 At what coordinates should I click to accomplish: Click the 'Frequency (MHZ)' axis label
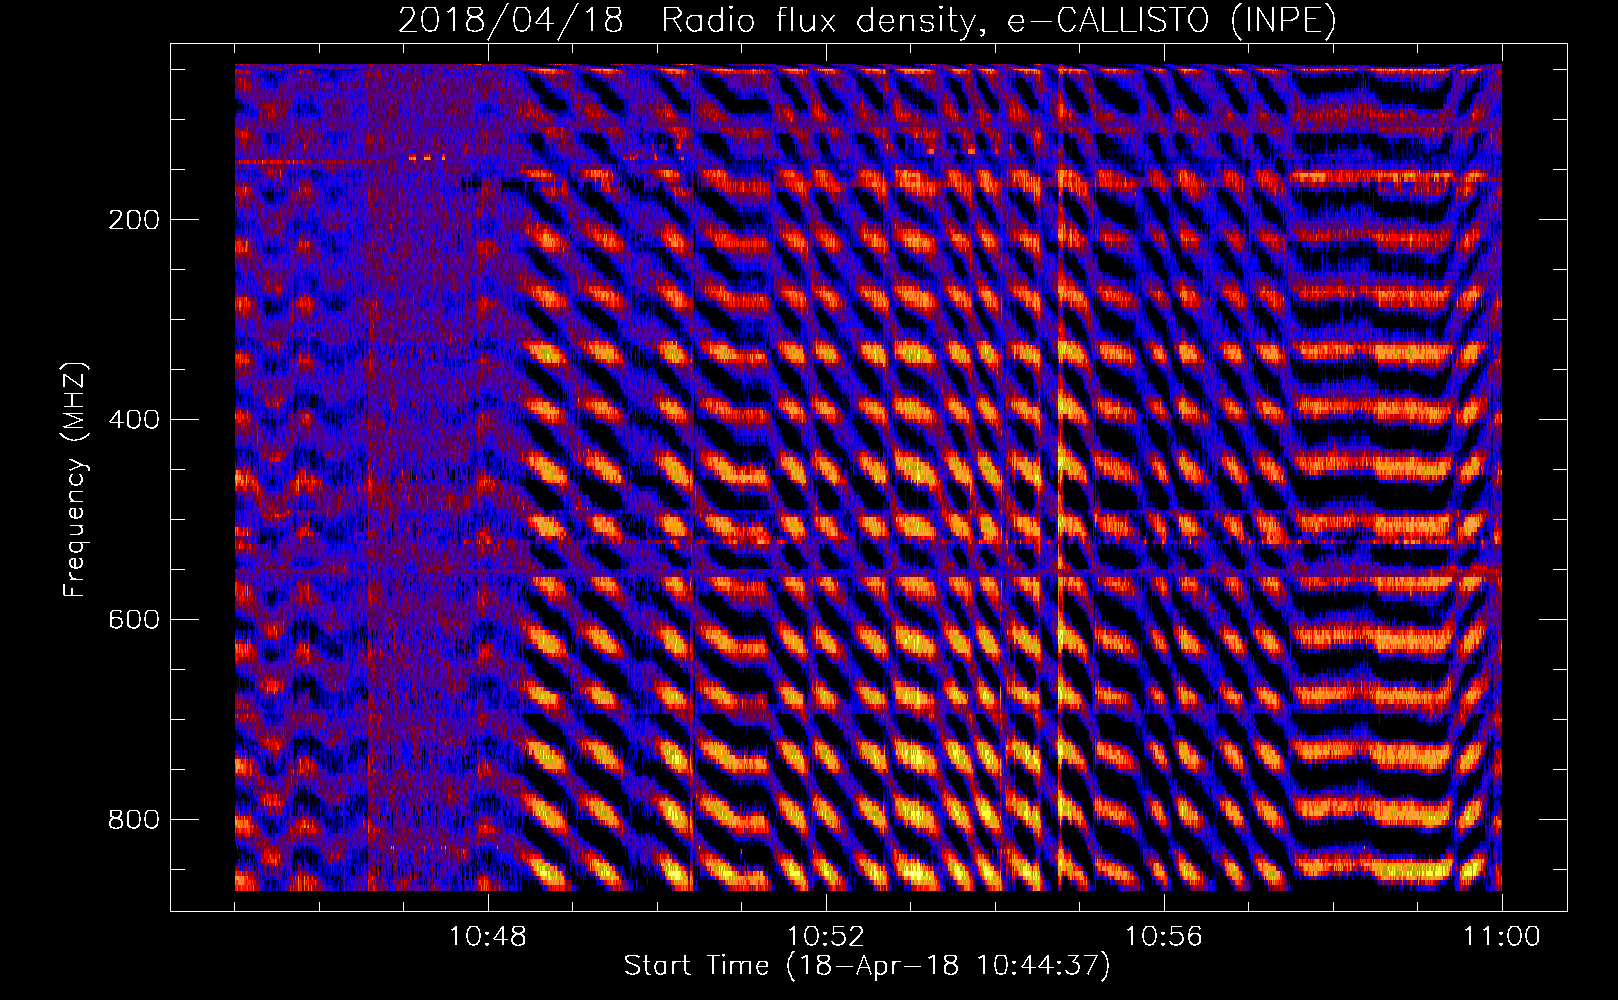click(x=76, y=480)
